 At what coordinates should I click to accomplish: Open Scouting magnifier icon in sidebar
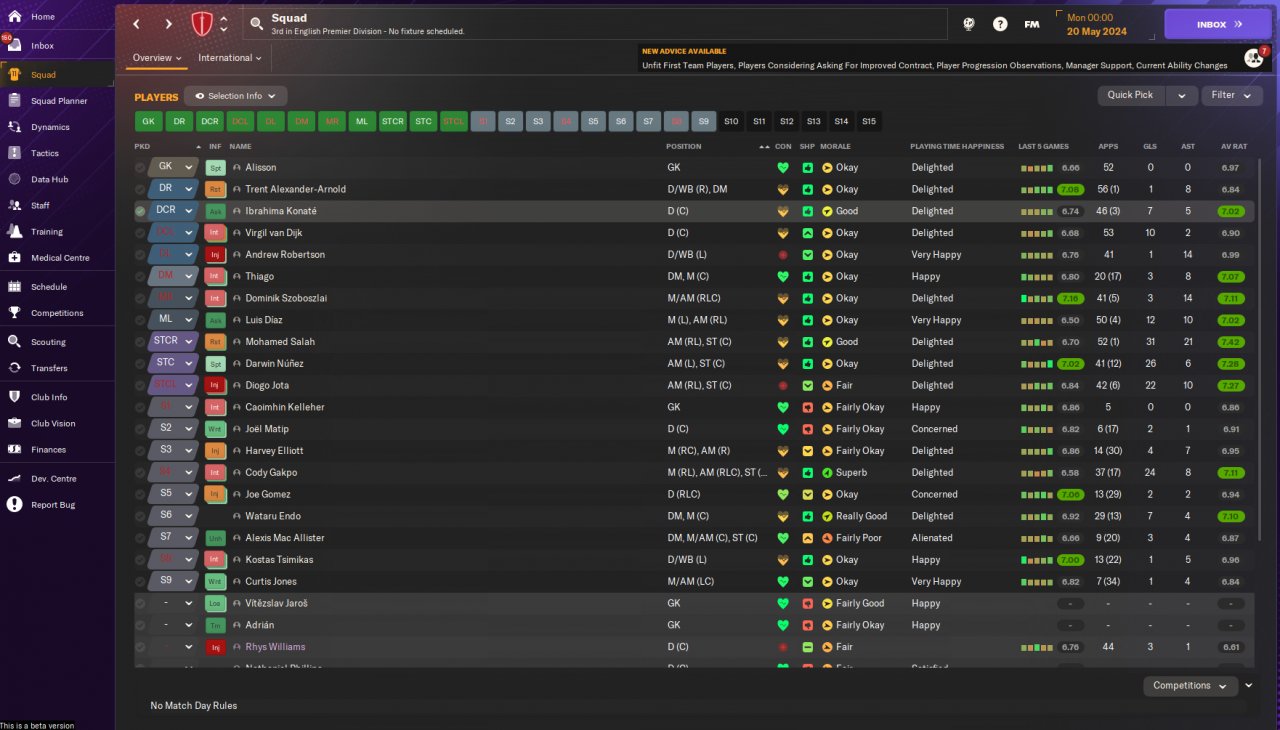tap(15, 341)
